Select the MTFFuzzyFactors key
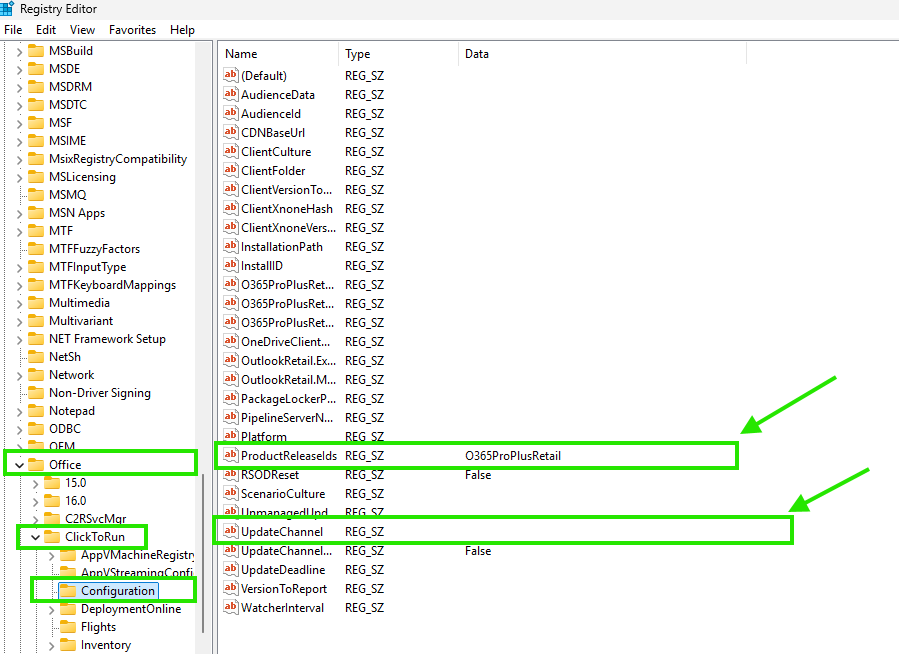 (94, 249)
